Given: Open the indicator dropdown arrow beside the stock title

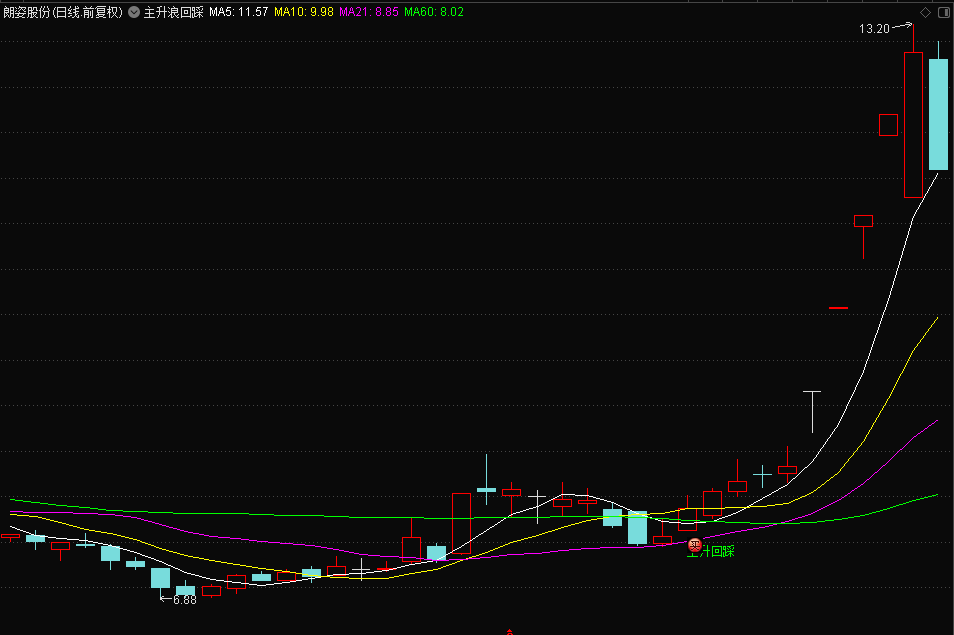Looking at the screenshot, I should pos(134,12).
